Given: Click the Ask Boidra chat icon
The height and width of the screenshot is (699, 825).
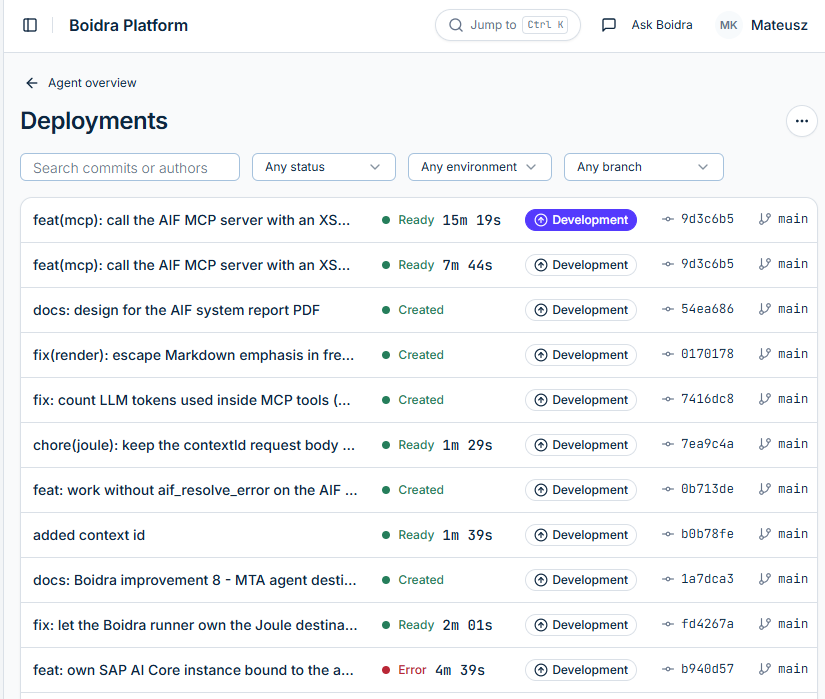Looking at the screenshot, I should click(608, 25).
